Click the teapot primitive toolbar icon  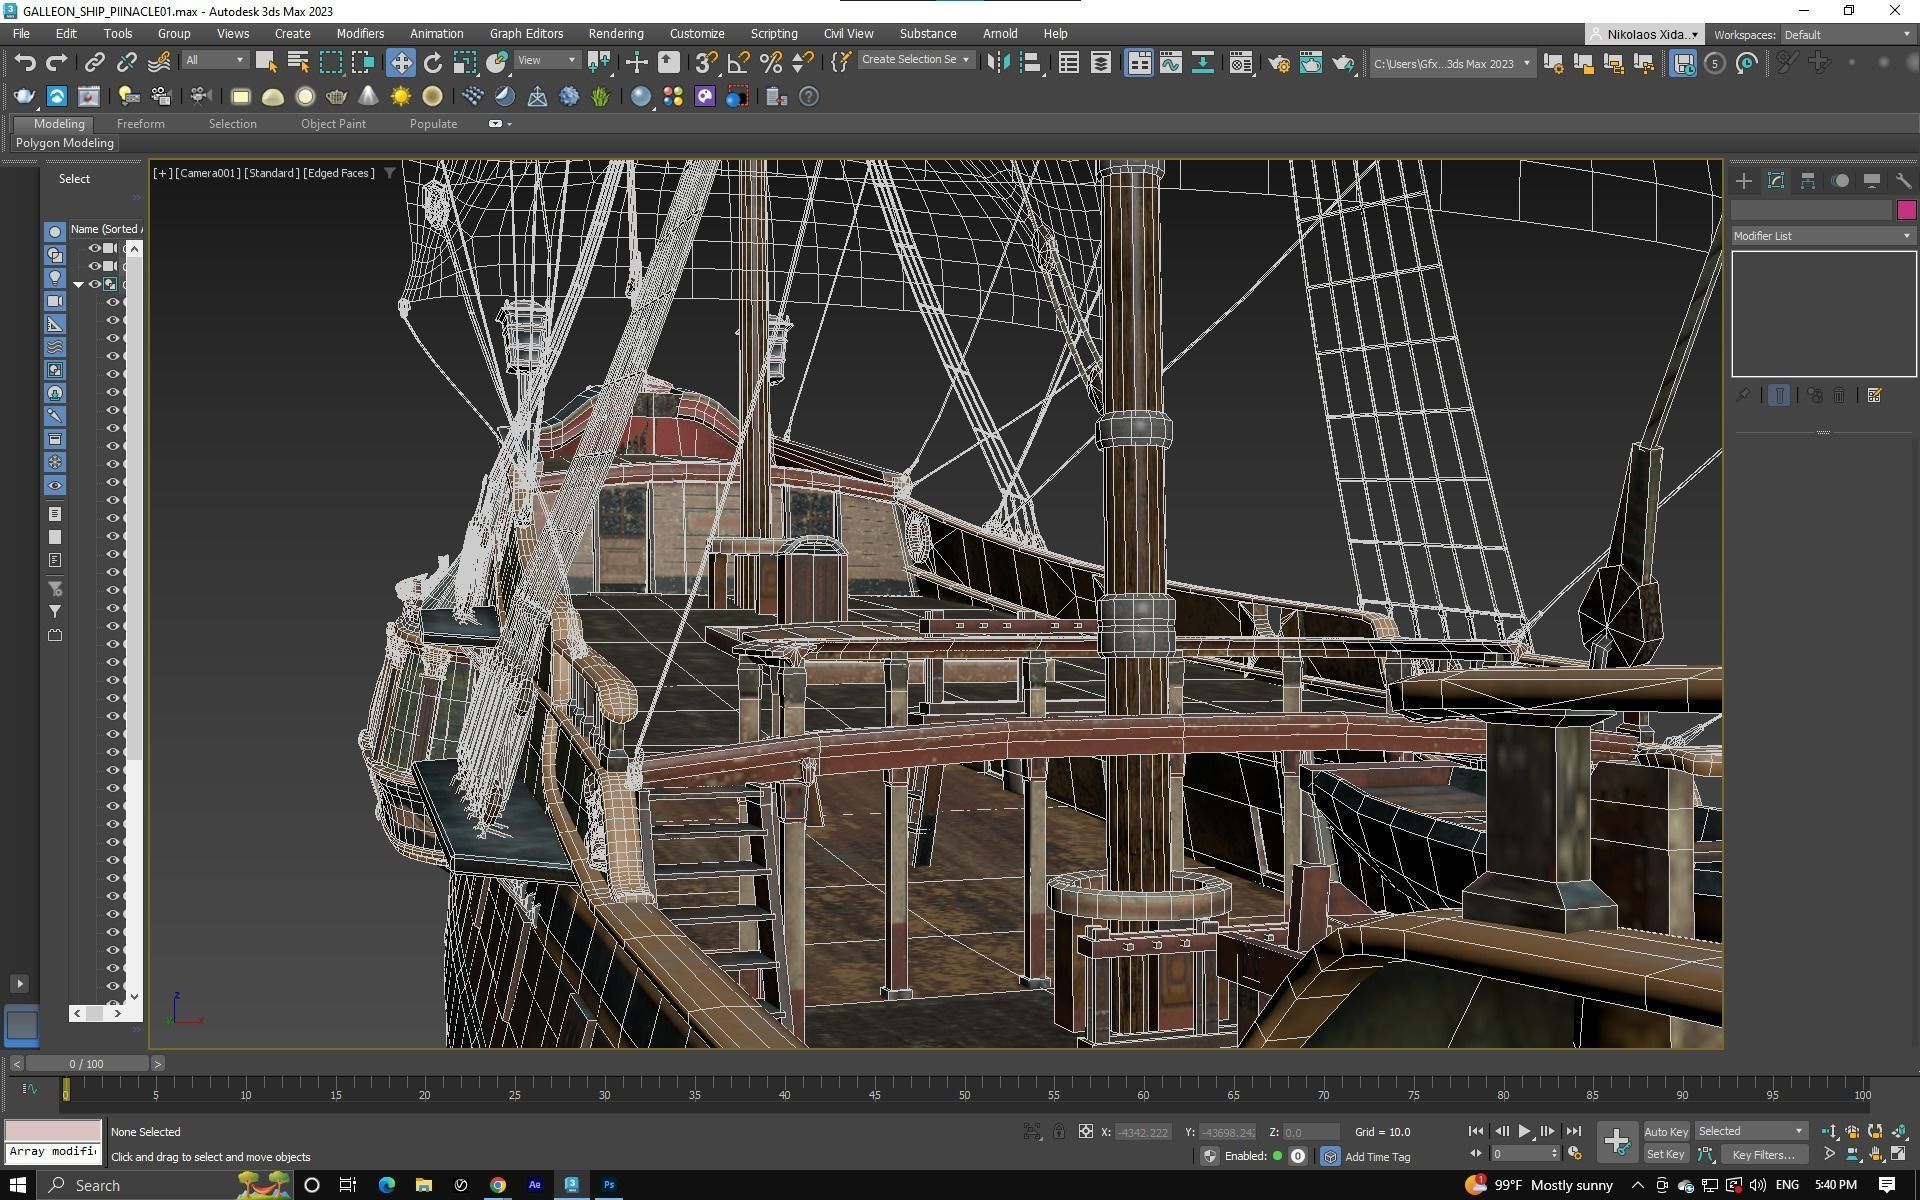336,97
